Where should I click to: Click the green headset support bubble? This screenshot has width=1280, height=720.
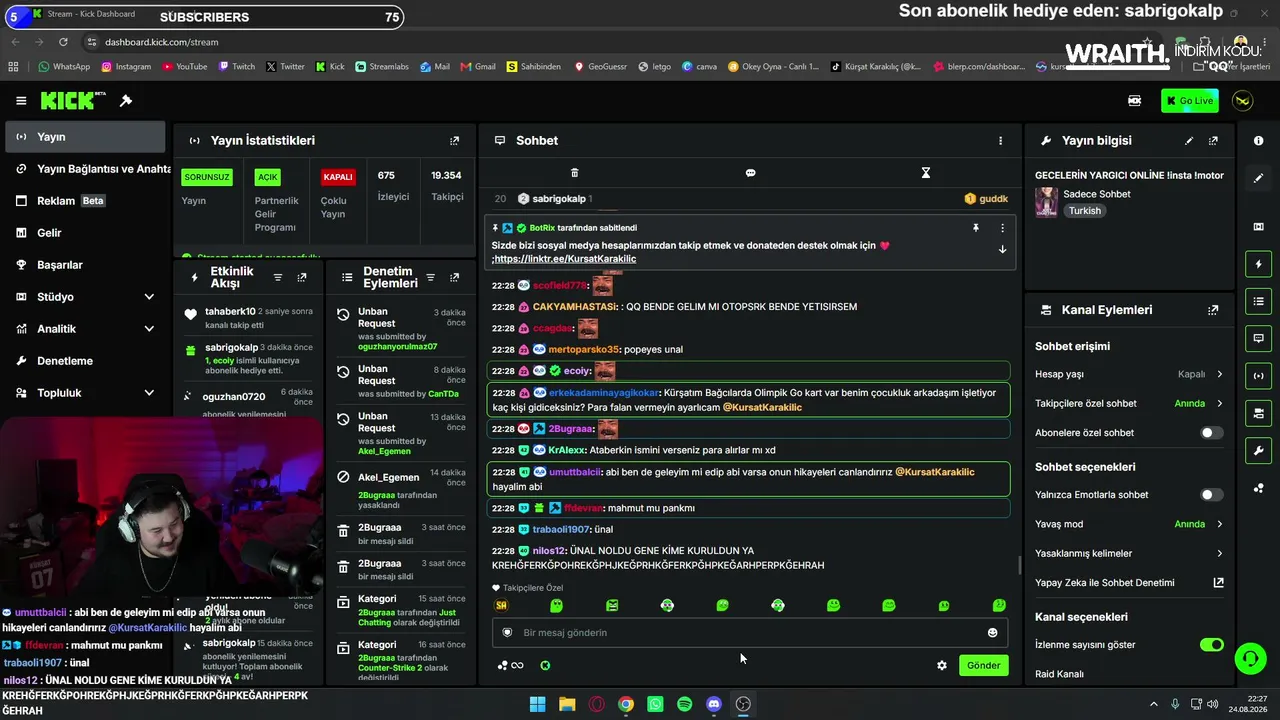point(1250,658)
